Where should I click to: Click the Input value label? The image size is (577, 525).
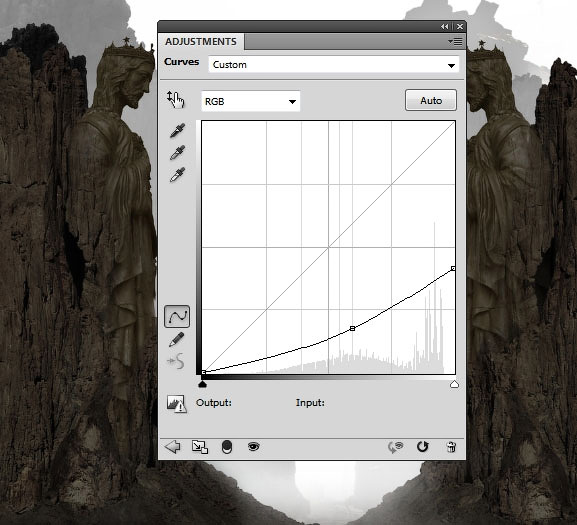[x=310, y=402]
